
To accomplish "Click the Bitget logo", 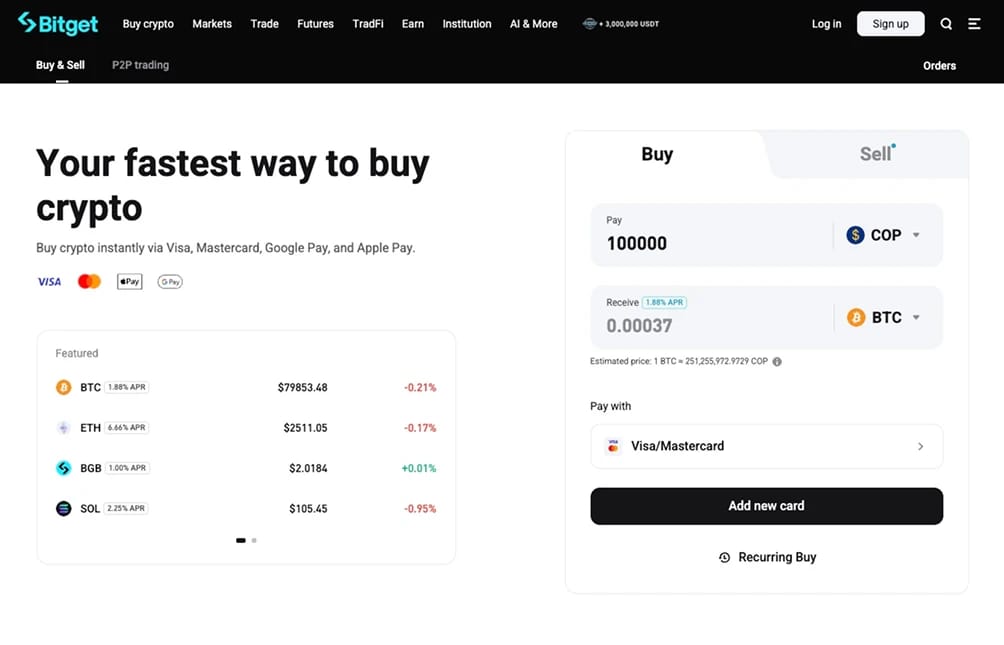I will pos(58,24).
